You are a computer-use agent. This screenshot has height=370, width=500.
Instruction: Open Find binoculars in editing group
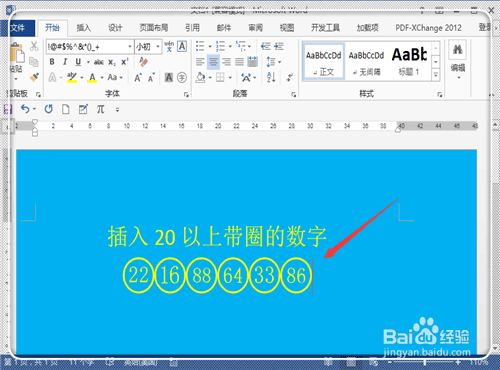point(458,50)
